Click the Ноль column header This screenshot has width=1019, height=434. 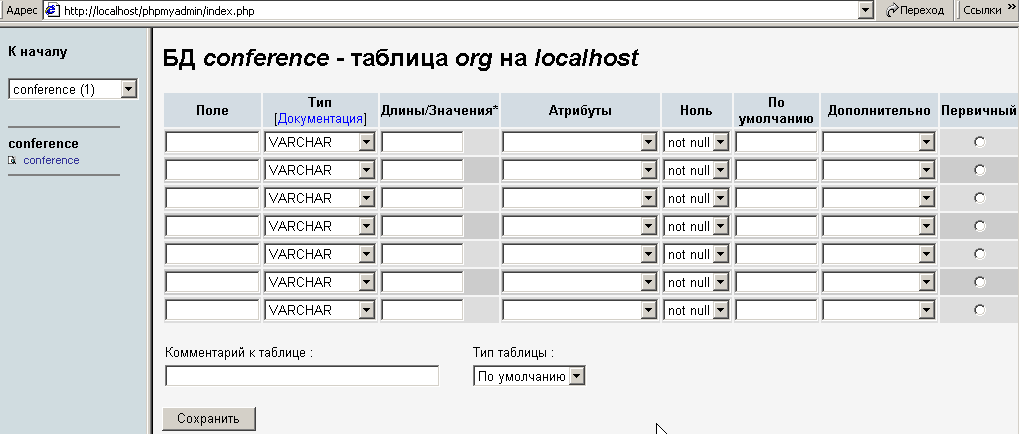pyautogui.click(x=697, y=110)
